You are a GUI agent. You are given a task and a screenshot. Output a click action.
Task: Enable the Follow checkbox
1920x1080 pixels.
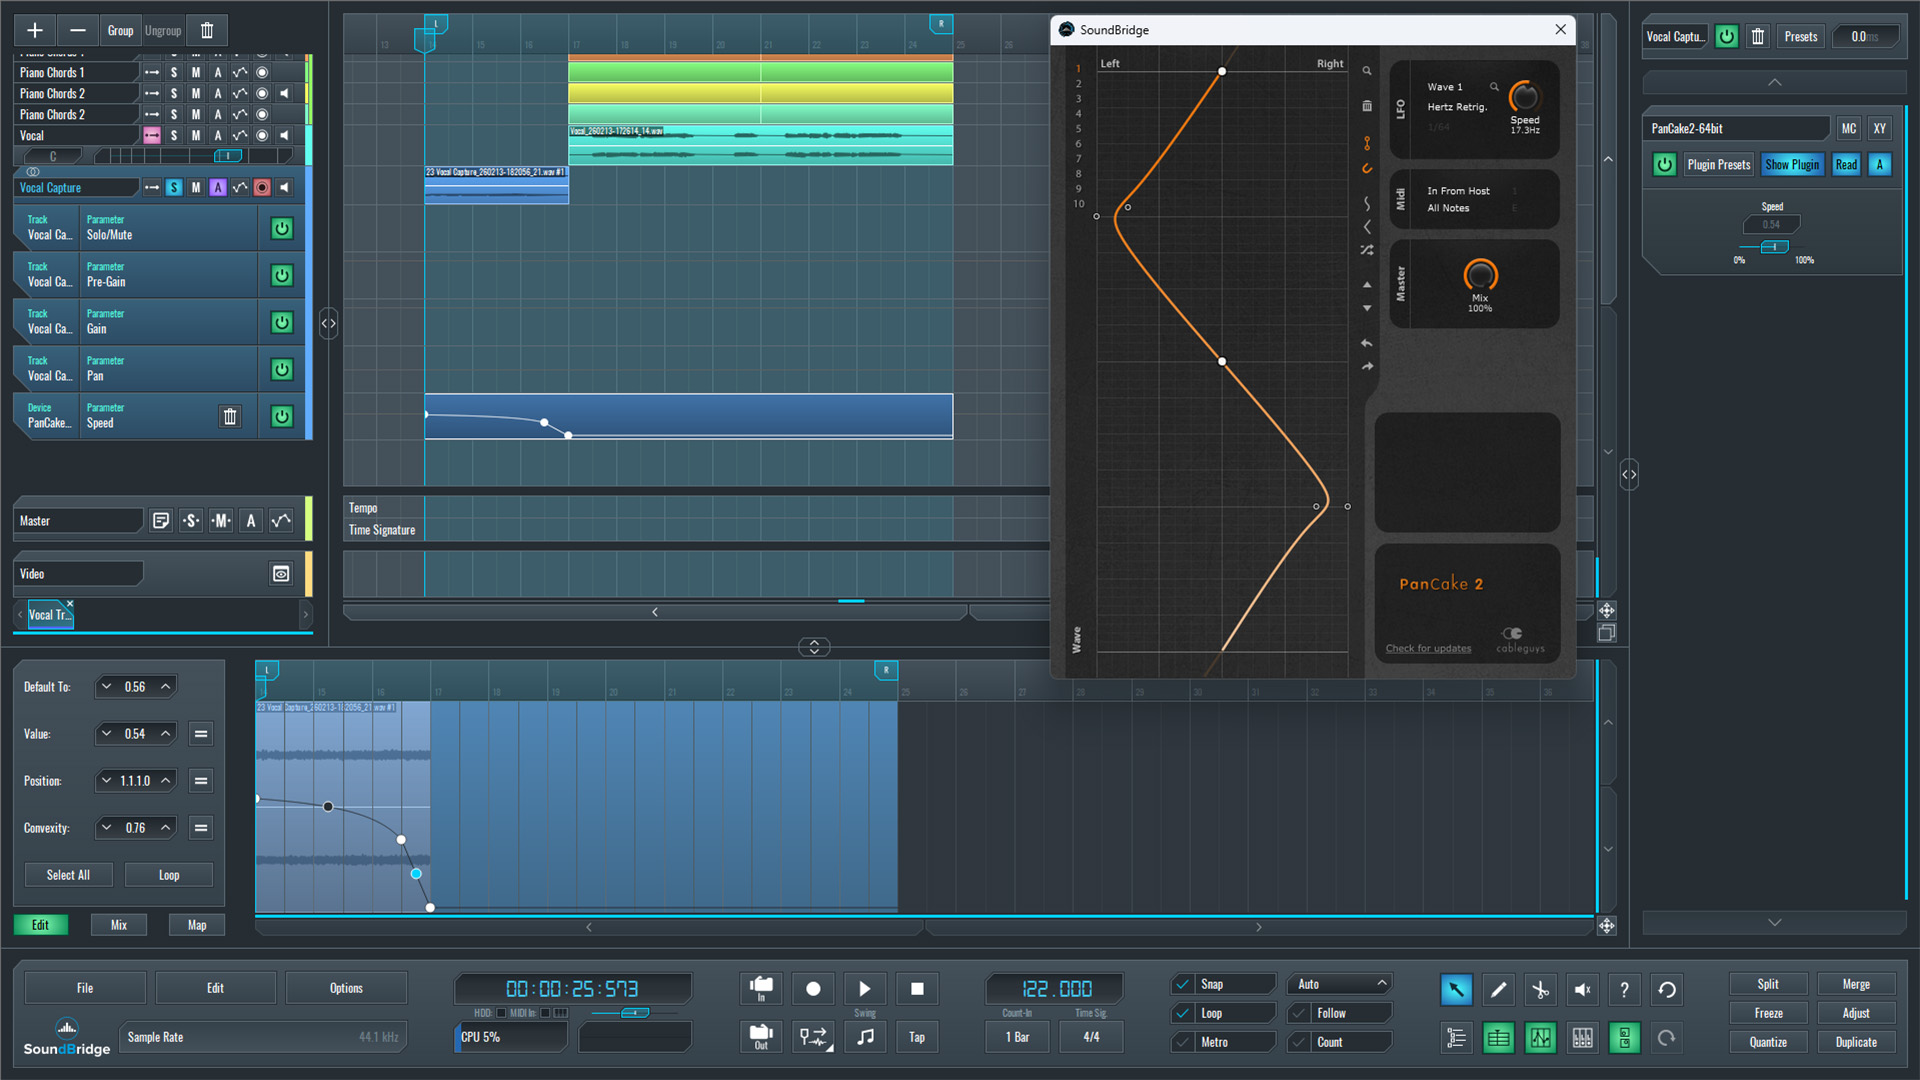1299,1013
